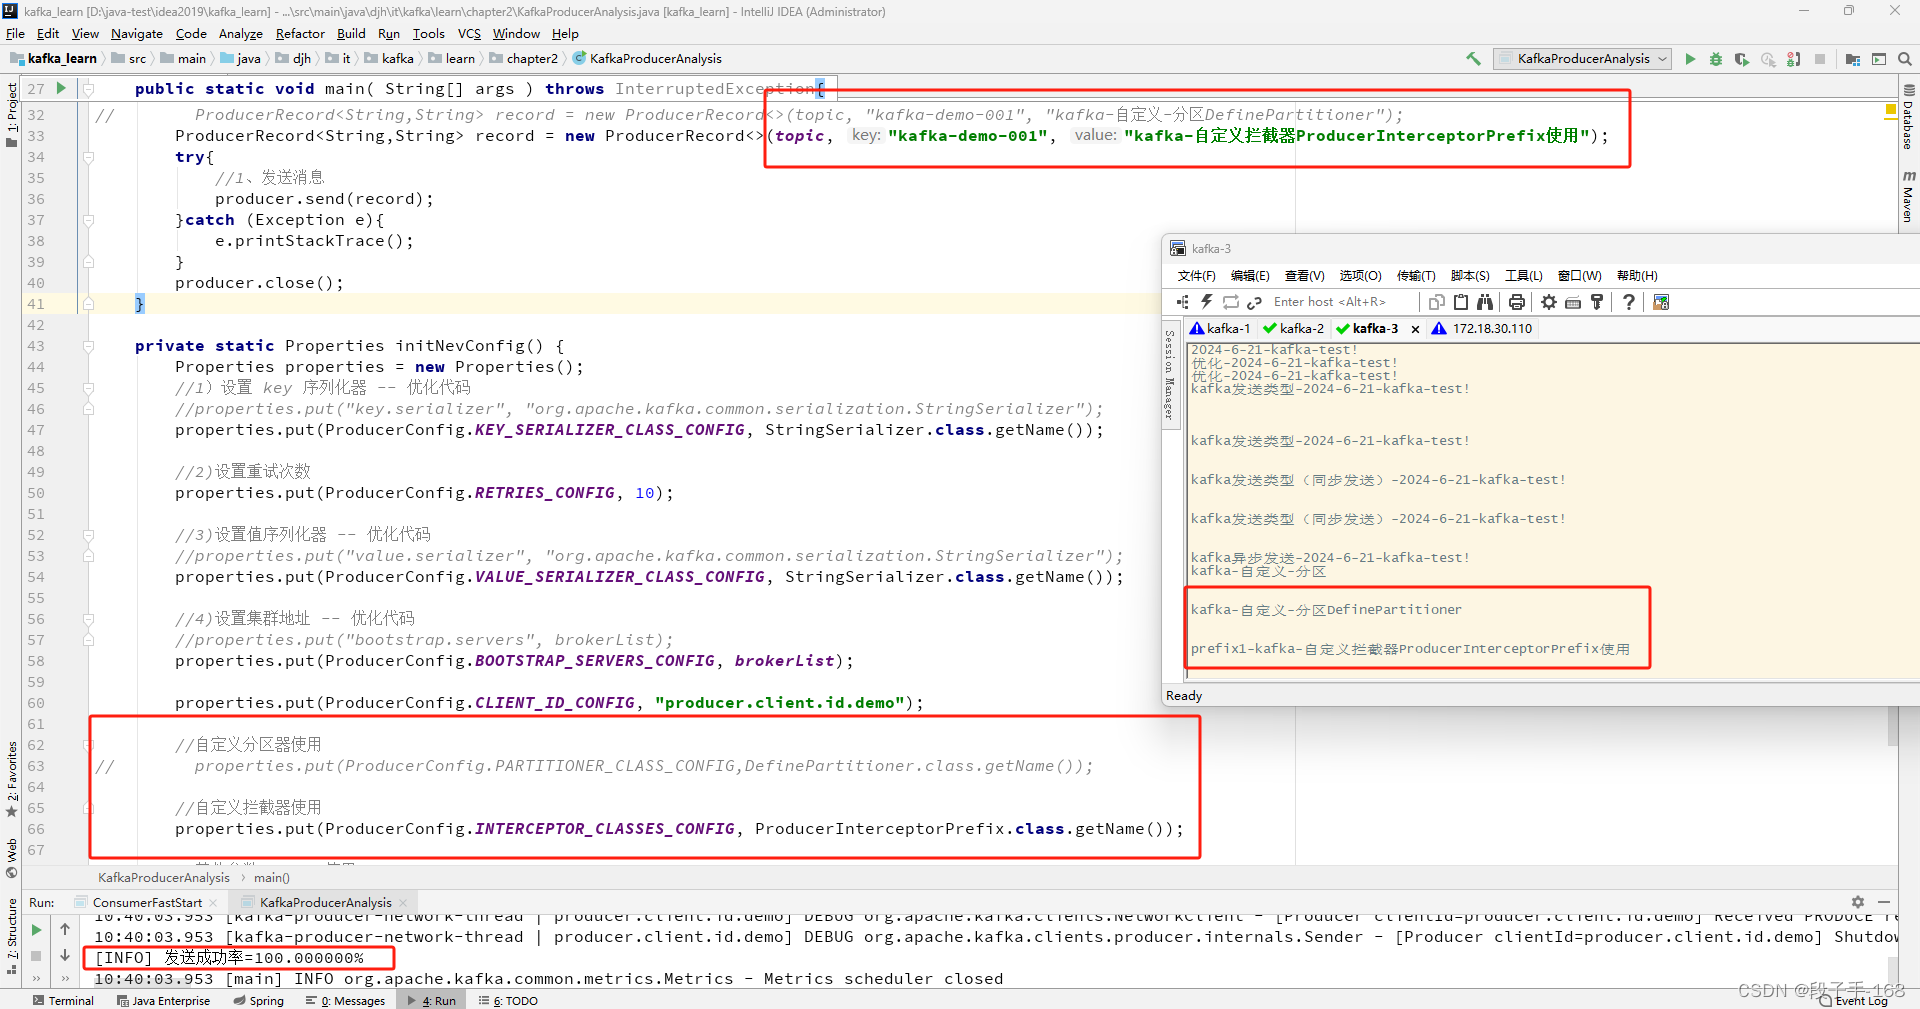
Task: Click the run gutter arrow at line 27
Action: click(61, 88)
